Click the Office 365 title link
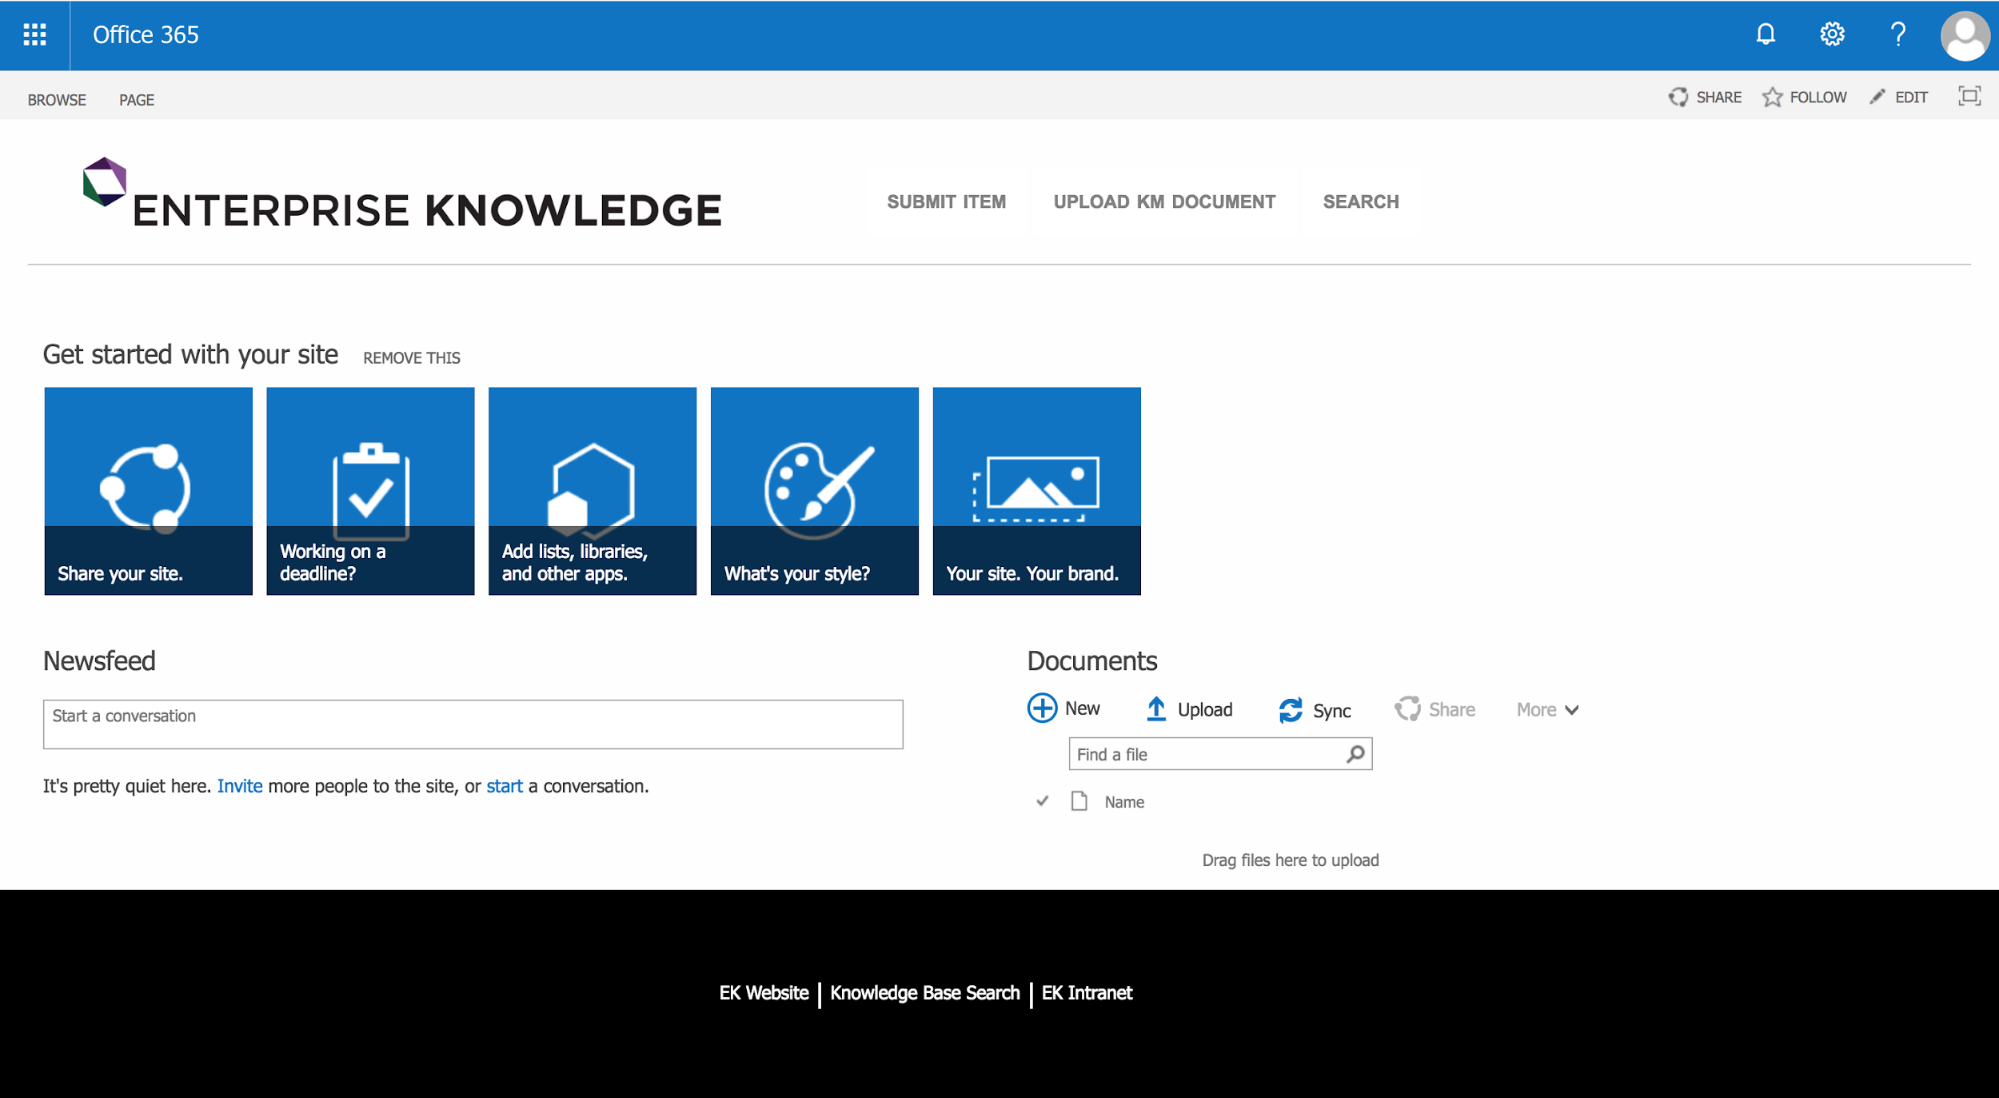 coord(146,35)
